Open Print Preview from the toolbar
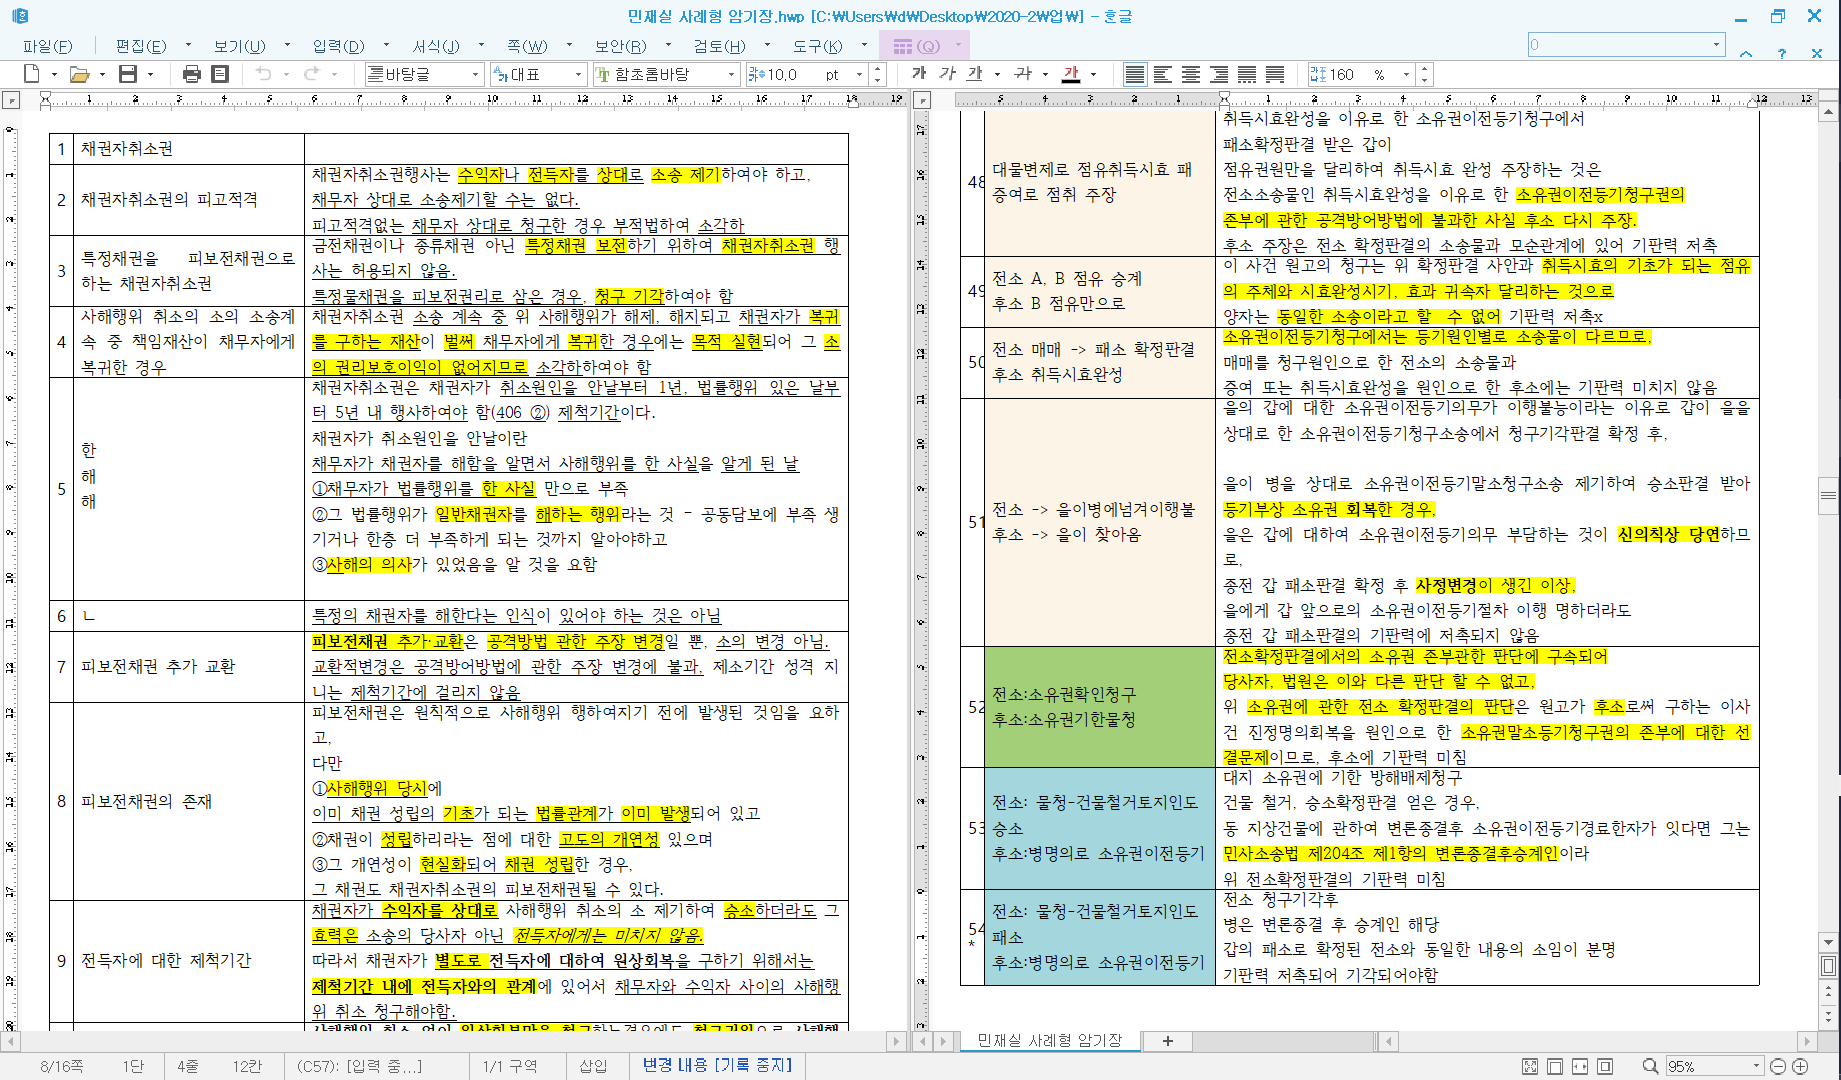This screenshot has width=1841, height=1080. coord(220,74)
